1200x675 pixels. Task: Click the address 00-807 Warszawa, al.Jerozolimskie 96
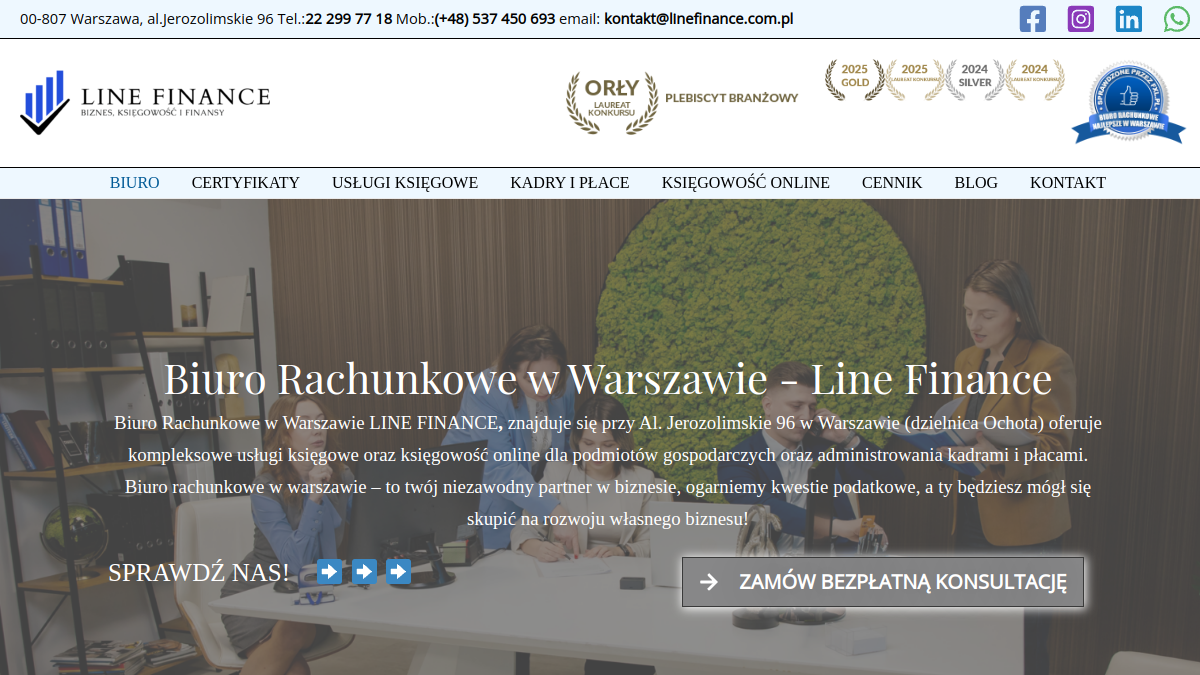click(x=147, y=19)
